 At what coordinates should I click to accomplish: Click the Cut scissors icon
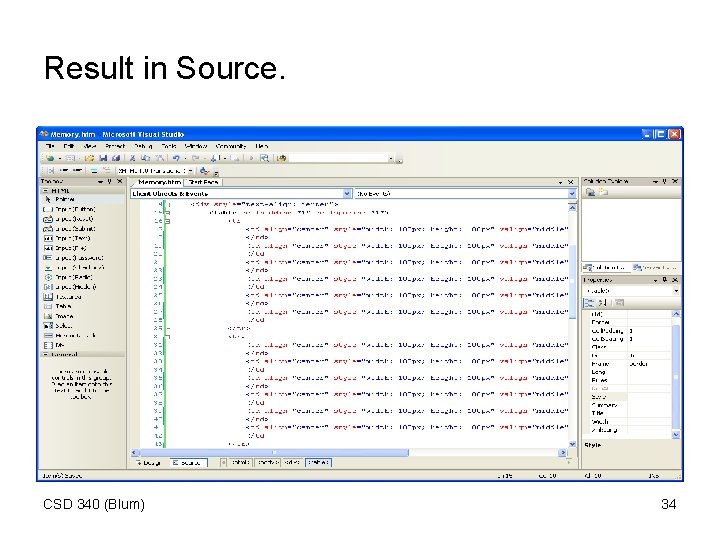pos(133,158)
